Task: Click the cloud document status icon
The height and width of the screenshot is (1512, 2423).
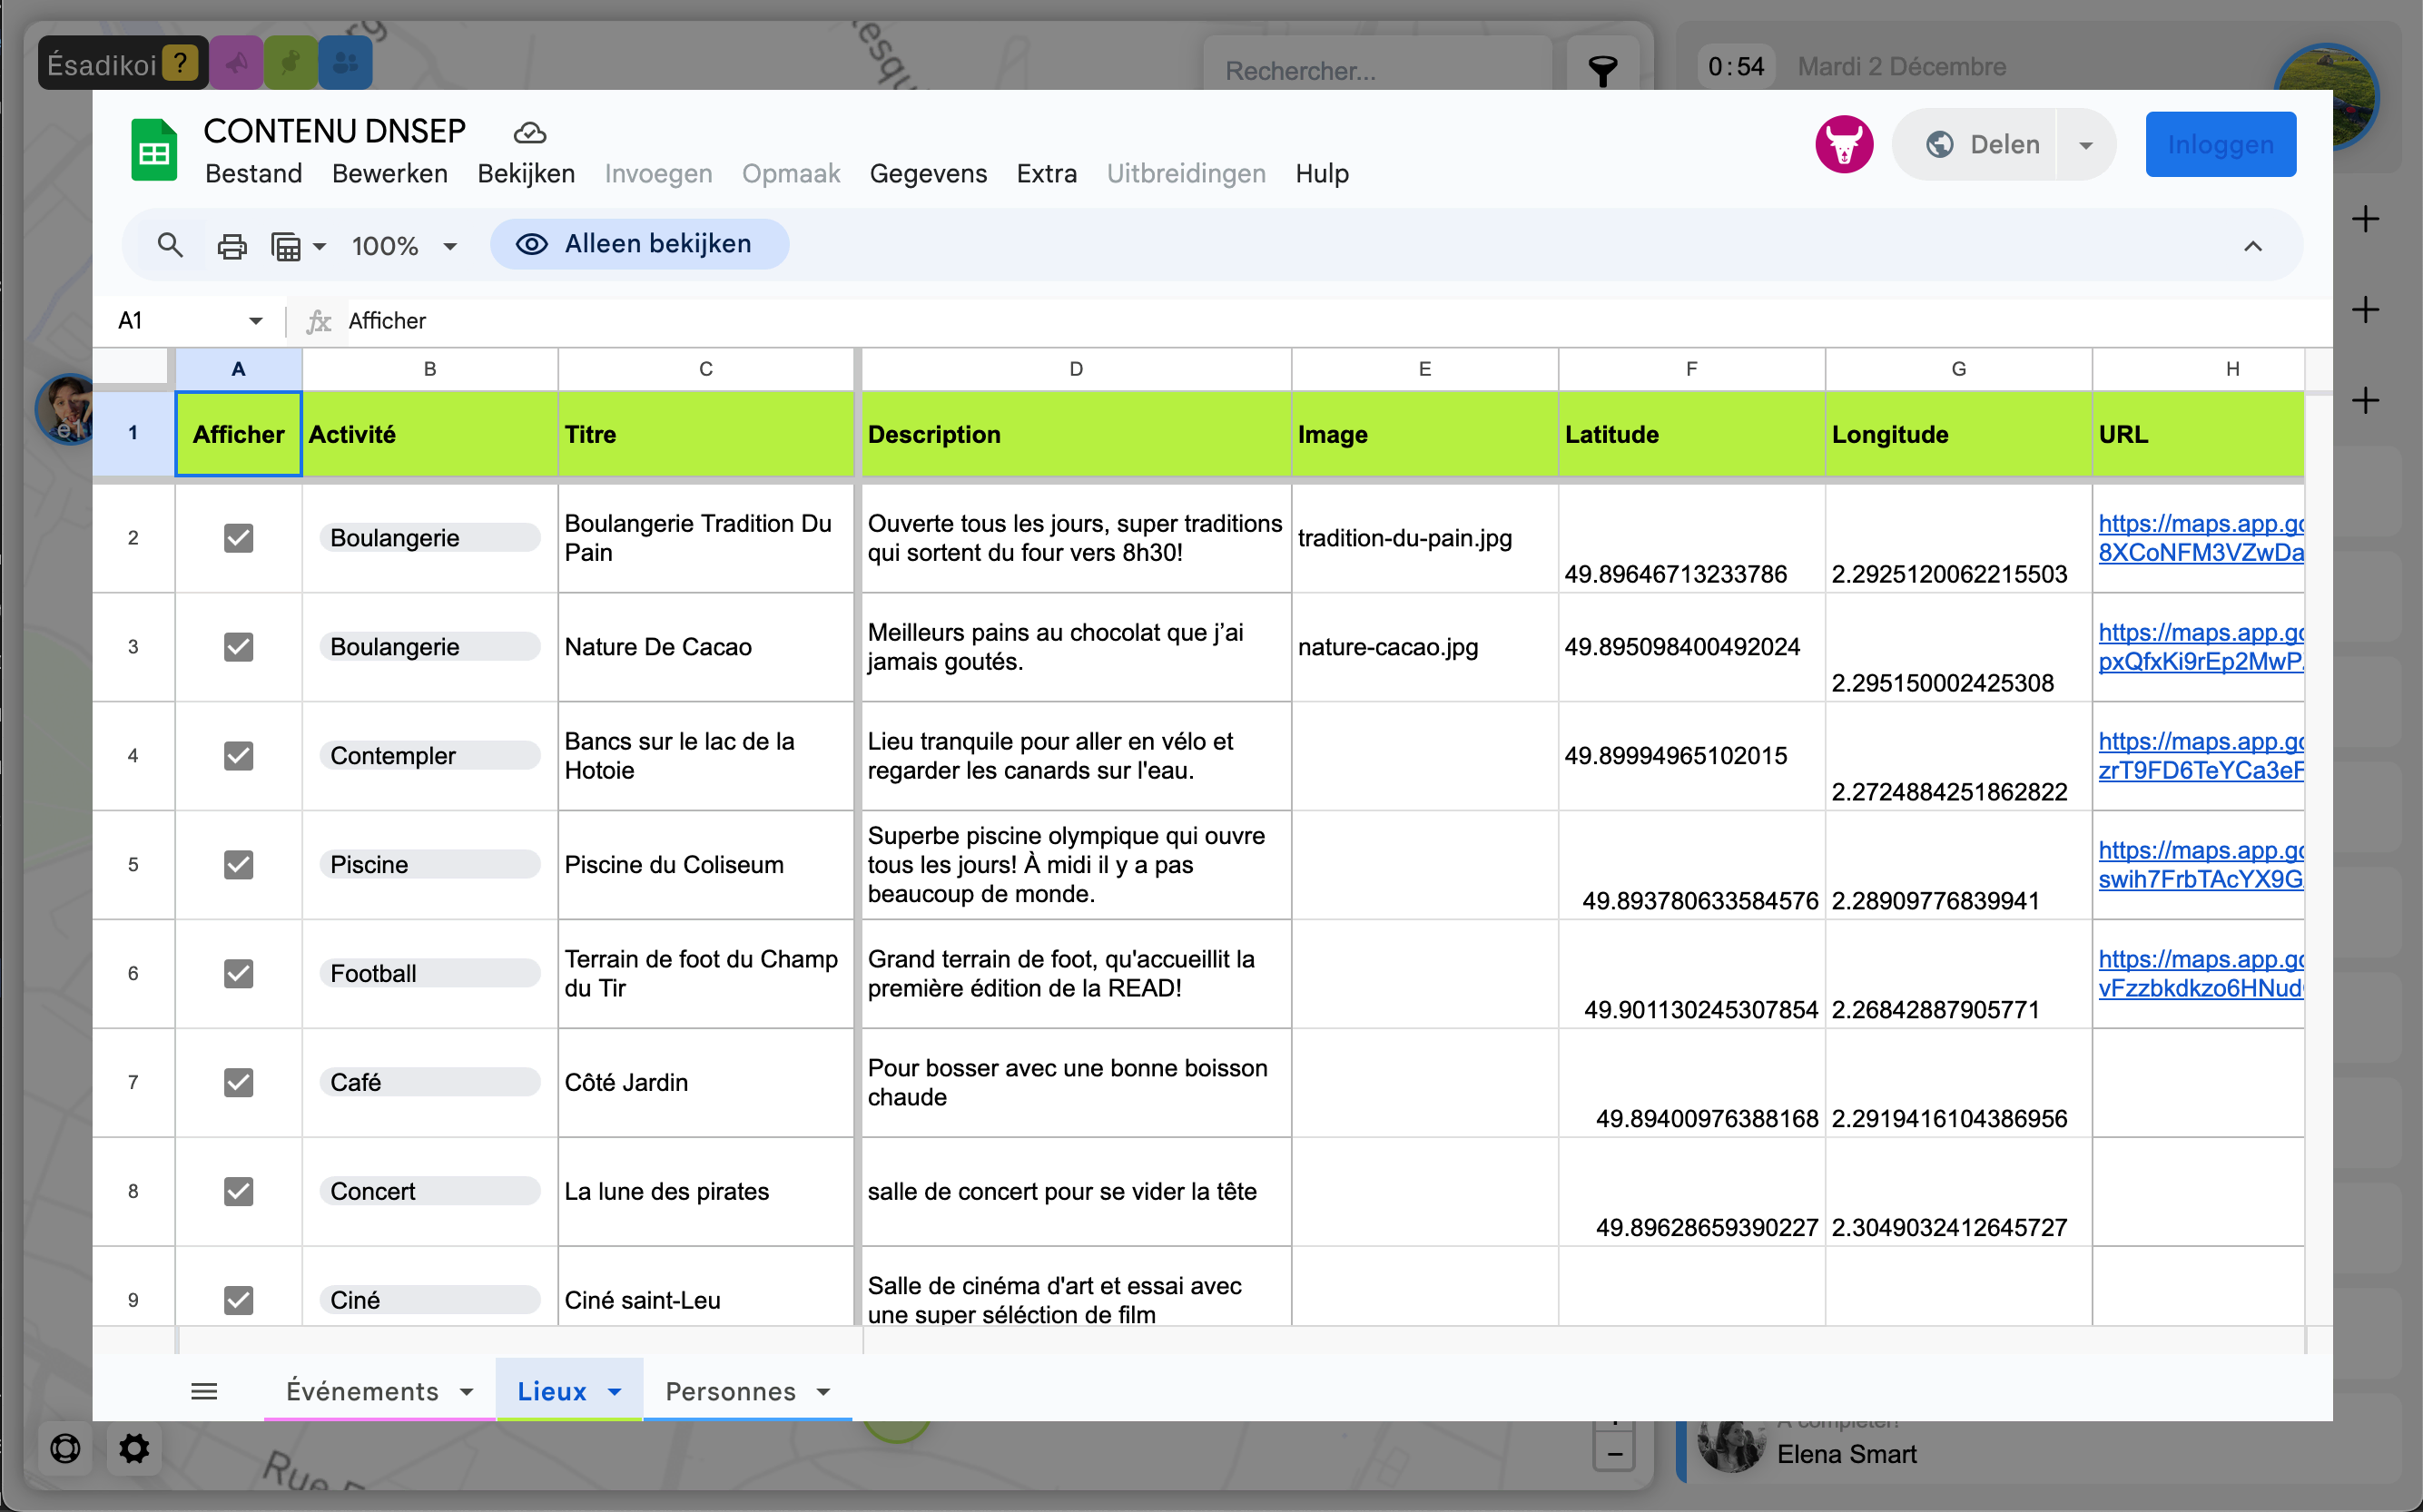Action: tap(529, 133)
